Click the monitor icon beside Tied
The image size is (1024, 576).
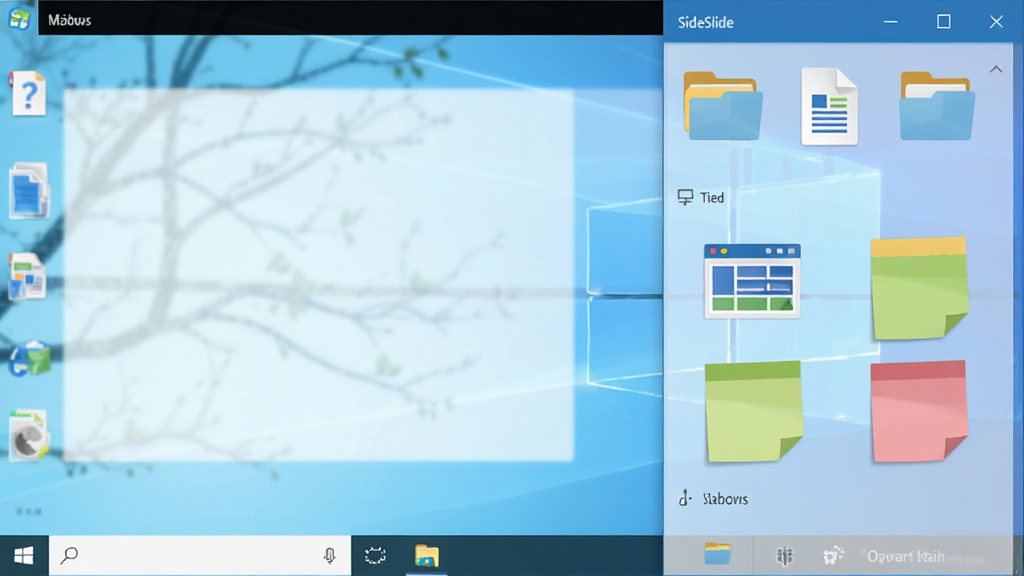point(685,197)
